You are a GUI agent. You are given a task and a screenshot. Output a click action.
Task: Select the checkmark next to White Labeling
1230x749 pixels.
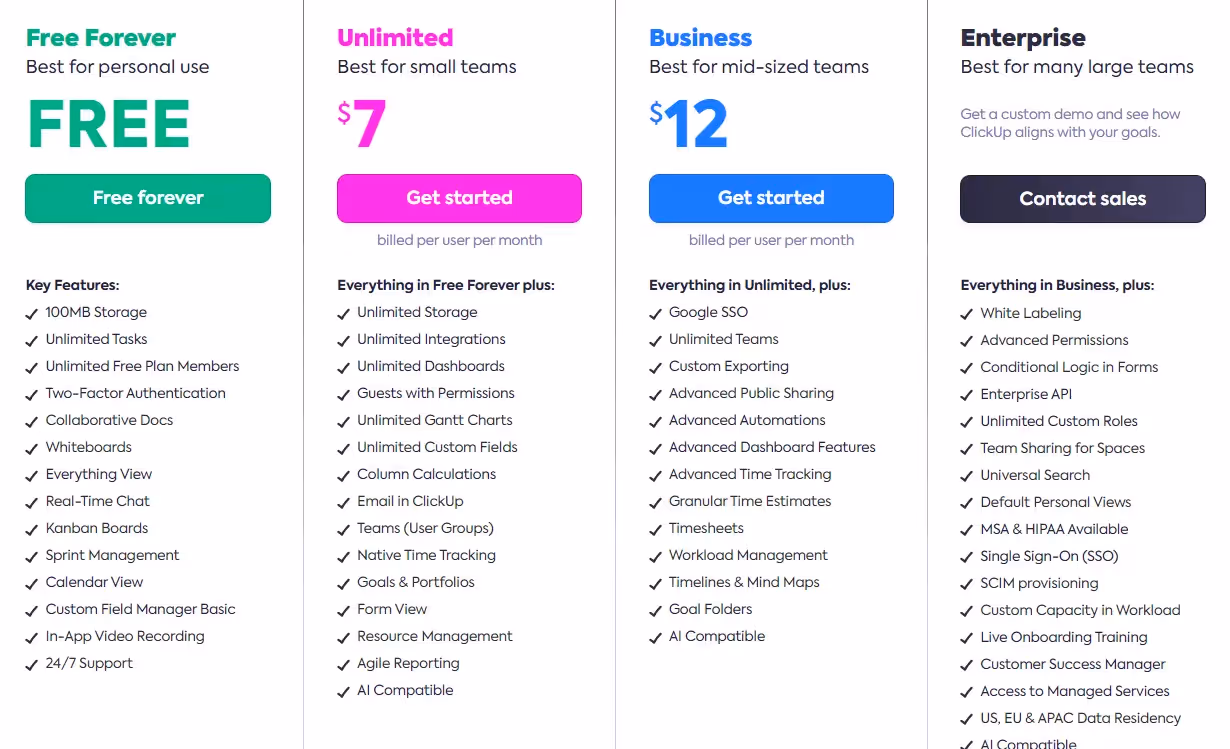point(967,313)
